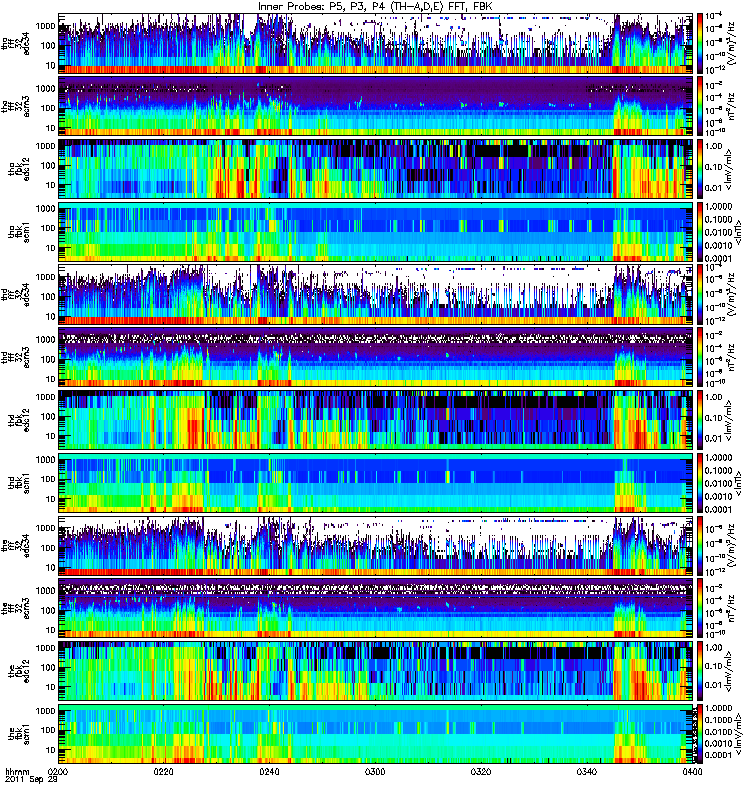Viewport: 750px width, 800px height.
Task: Click the <|mV/m|> unit label of the fbk edc12
Action: pos(730,671)
